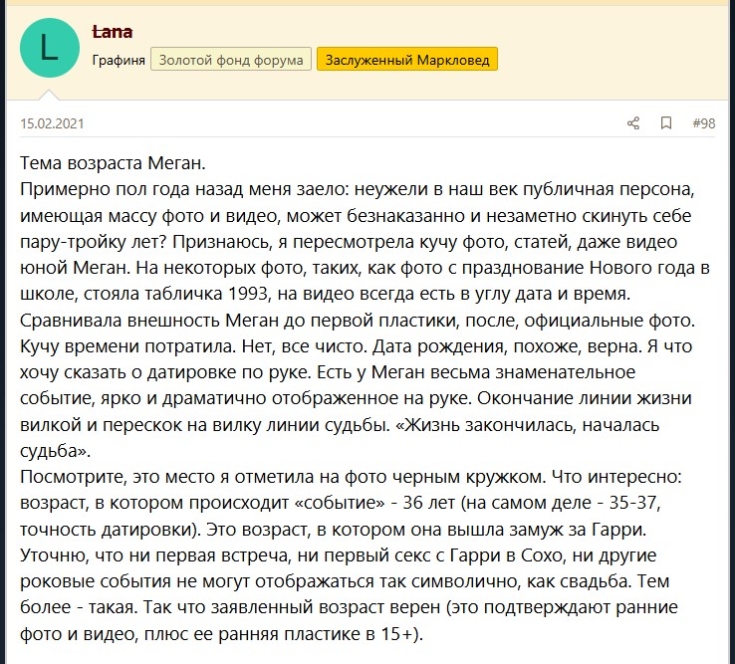Screen dimensions: 735x664
Task: Open the green 'L' user avatar
Action: click(50, 48)
